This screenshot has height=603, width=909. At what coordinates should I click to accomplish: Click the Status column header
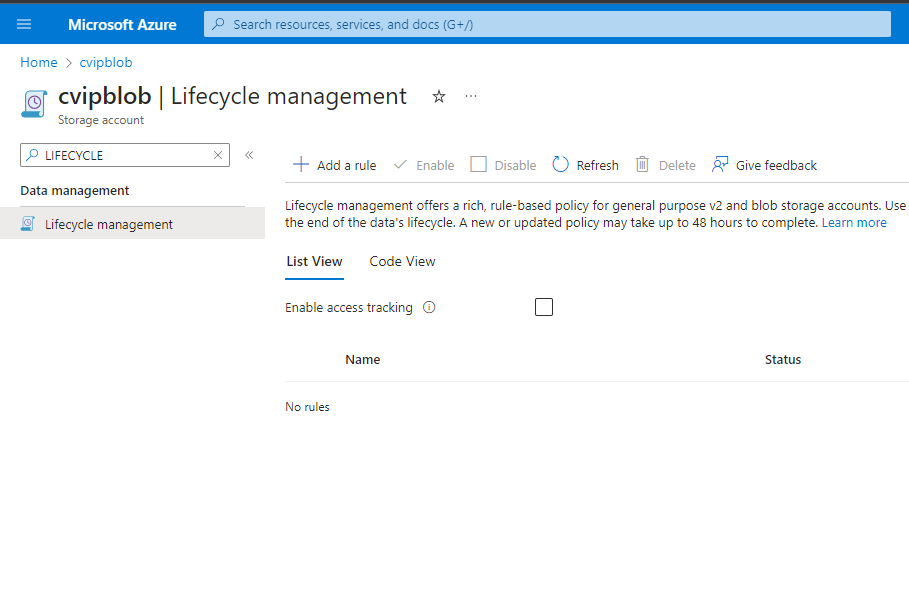pos(783,359)
